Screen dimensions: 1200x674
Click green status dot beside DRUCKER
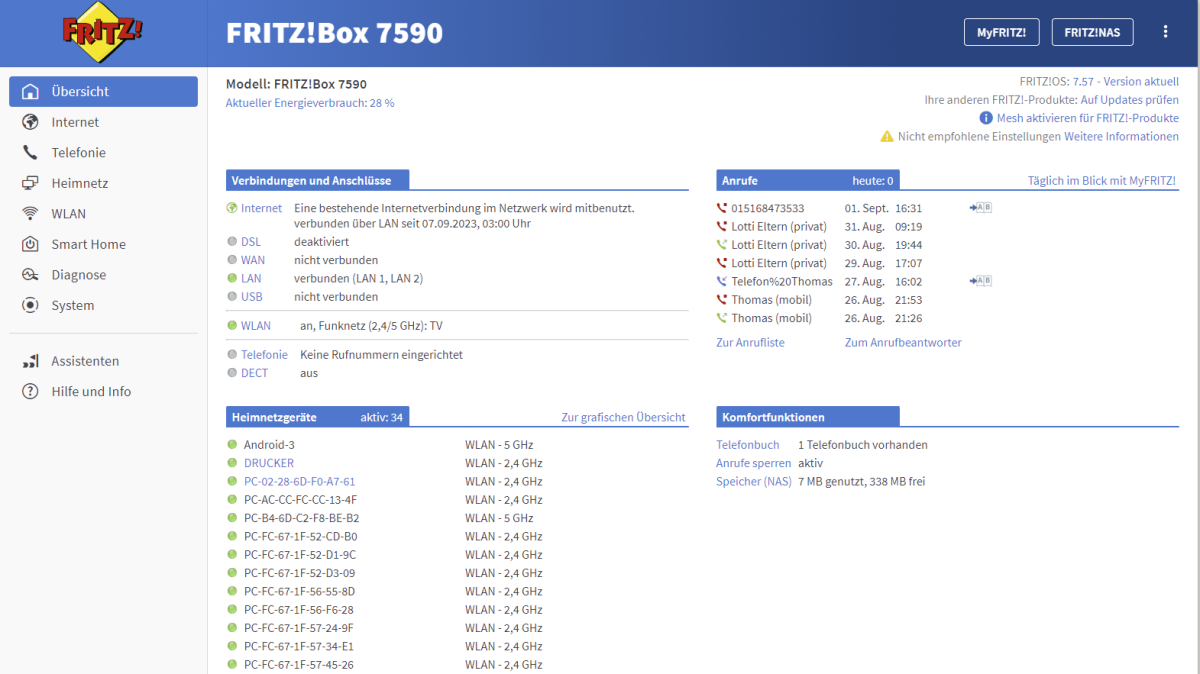(232, 463)
